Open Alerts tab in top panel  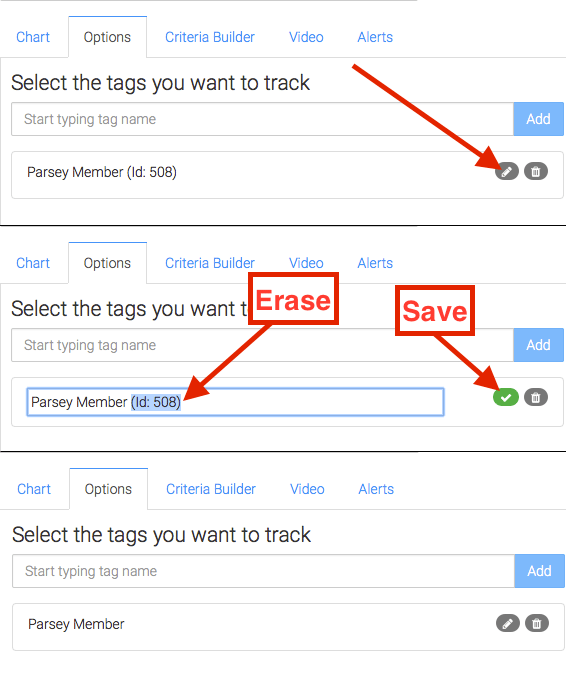(375, 37)
